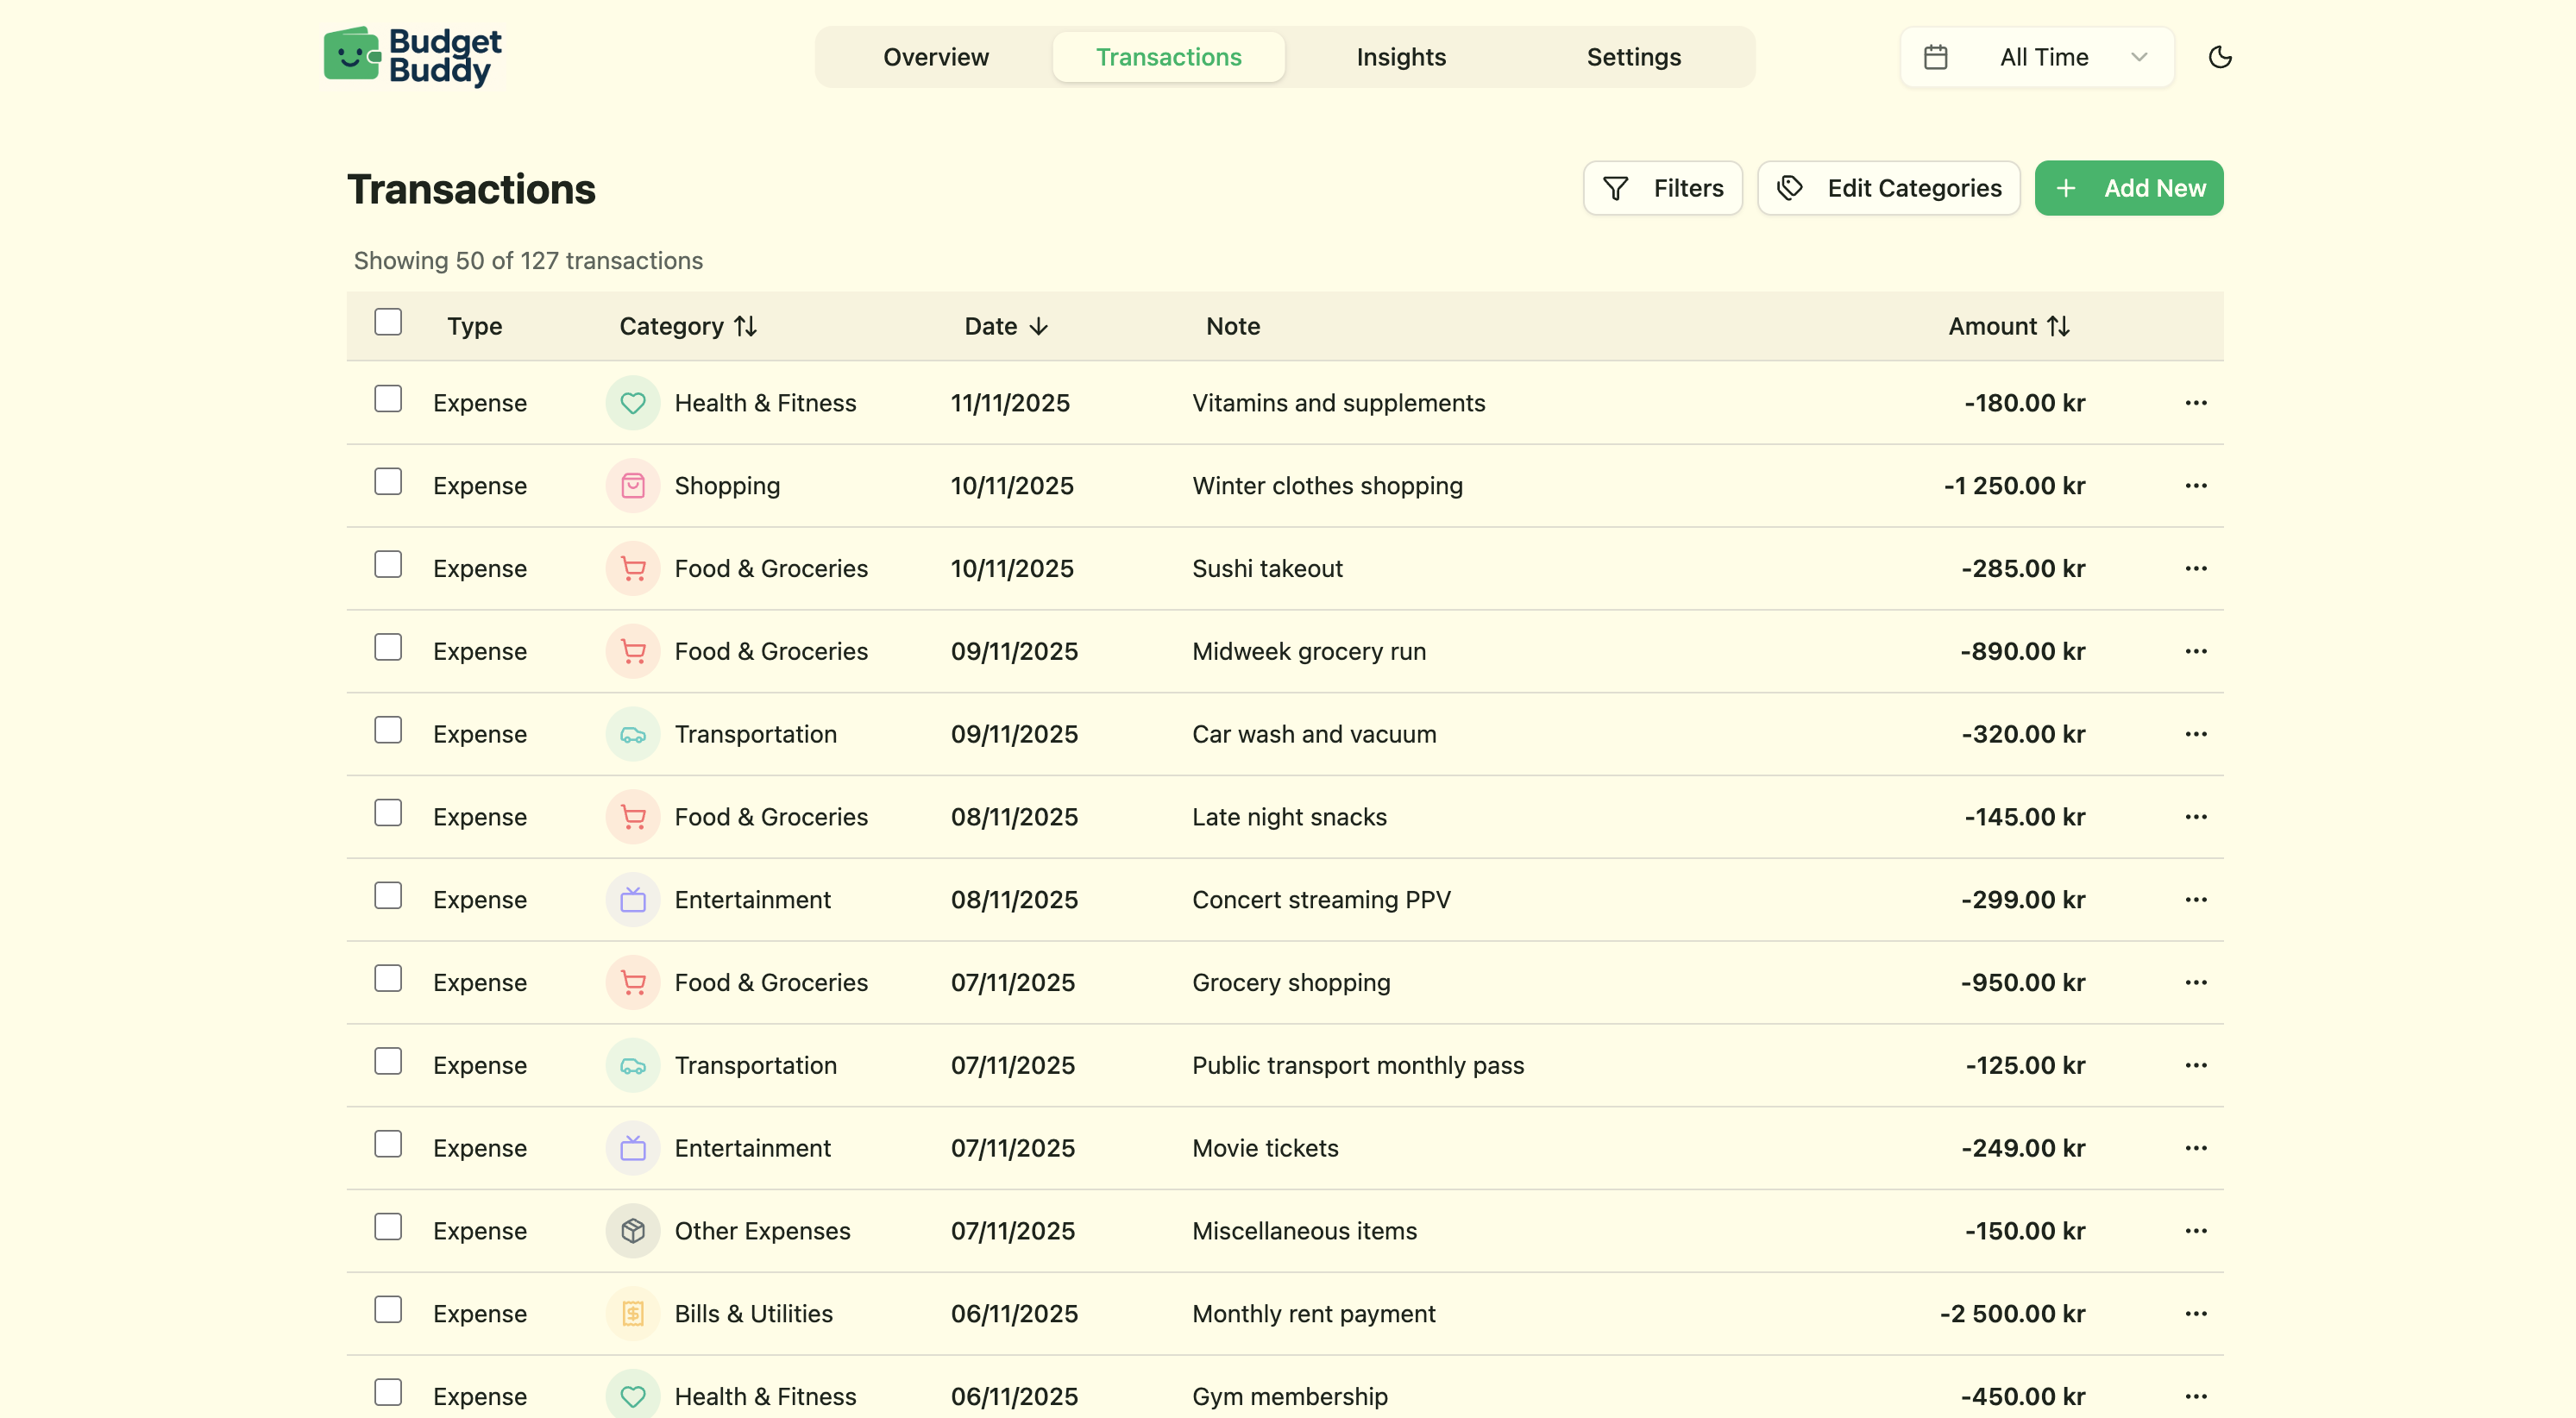Viewport: 2576px width, 1418px height.
Task: Open the Overview tab
Action: click(935, 57)
